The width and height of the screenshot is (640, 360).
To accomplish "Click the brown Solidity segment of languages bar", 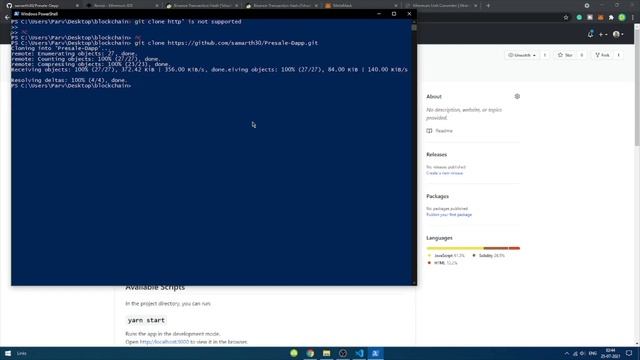I will pyautogui.click(x=496, y=248).
